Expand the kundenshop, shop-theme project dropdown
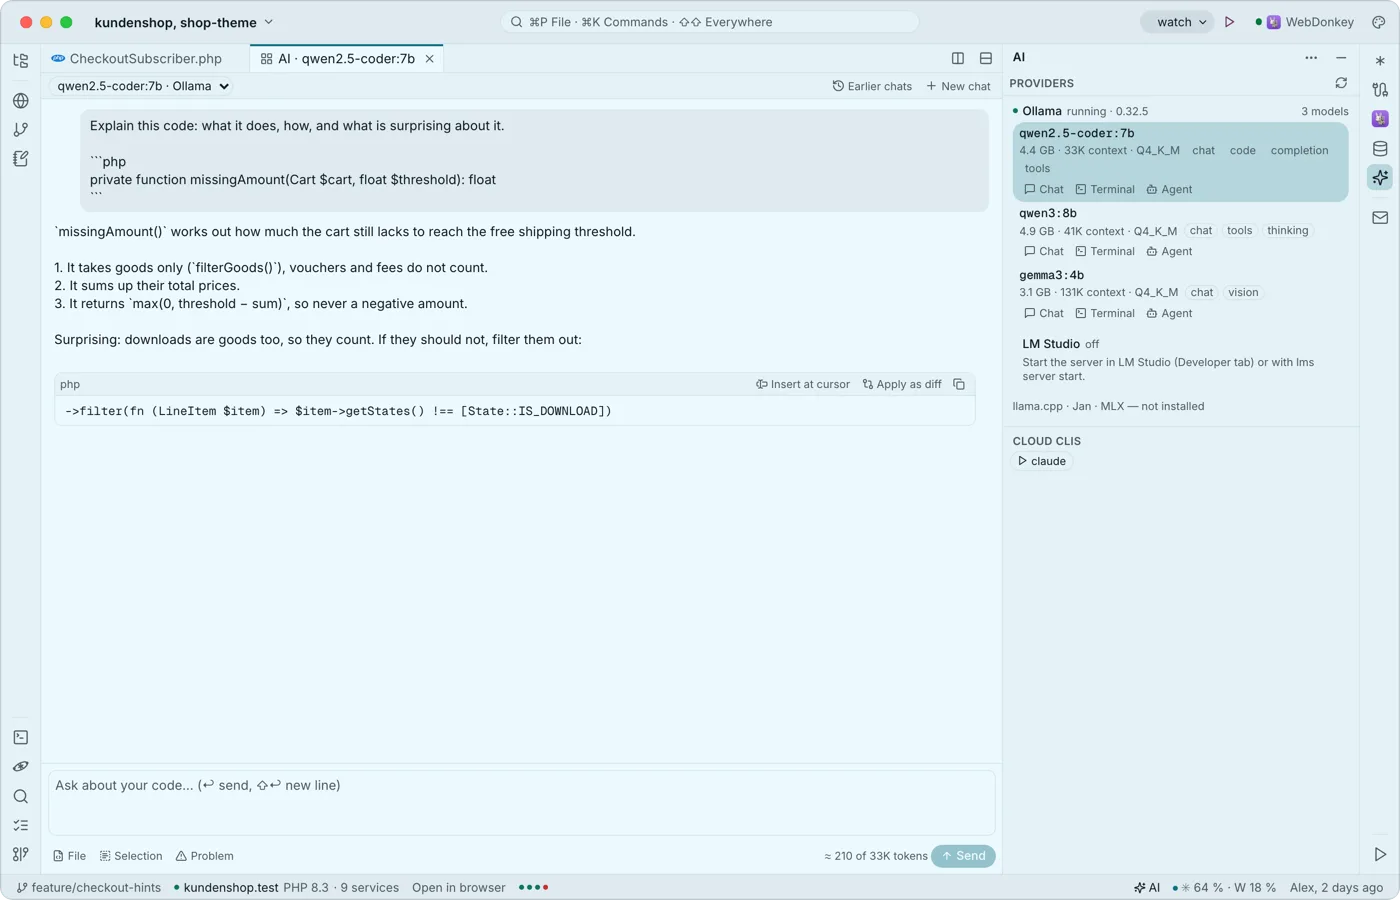 click(184, 22)
